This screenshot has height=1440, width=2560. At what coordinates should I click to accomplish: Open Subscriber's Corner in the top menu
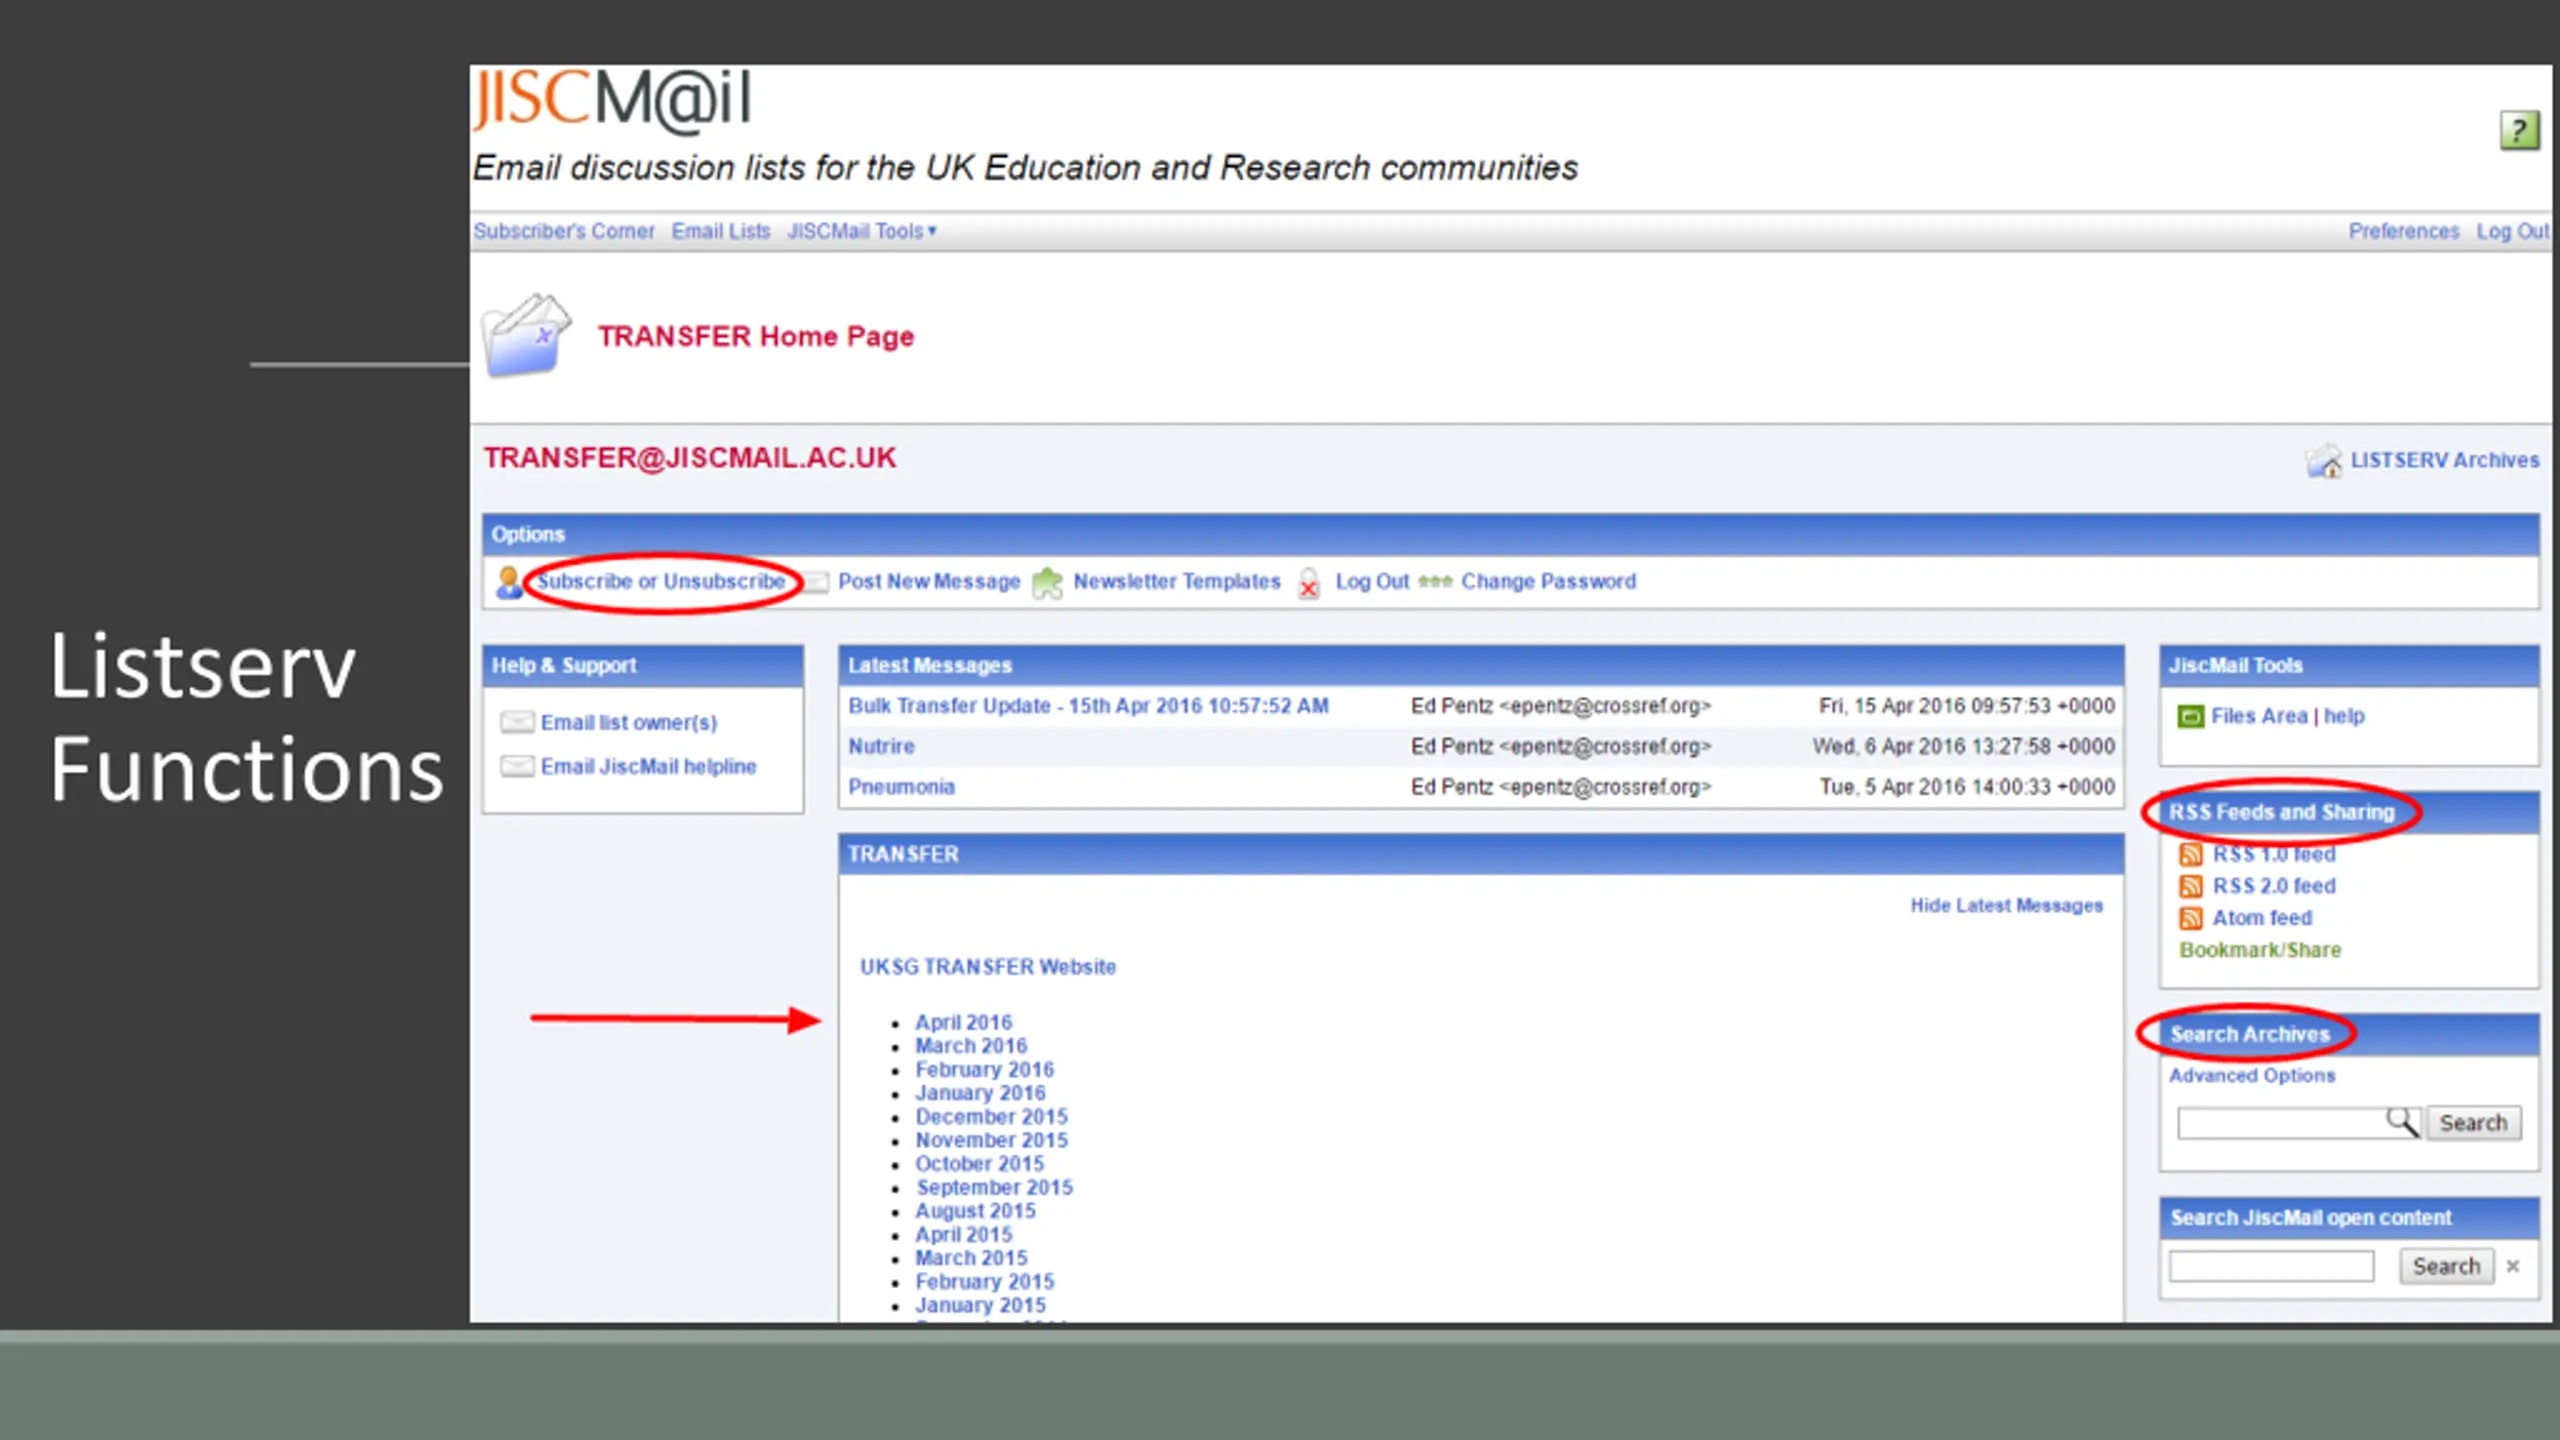click(564, 231)
